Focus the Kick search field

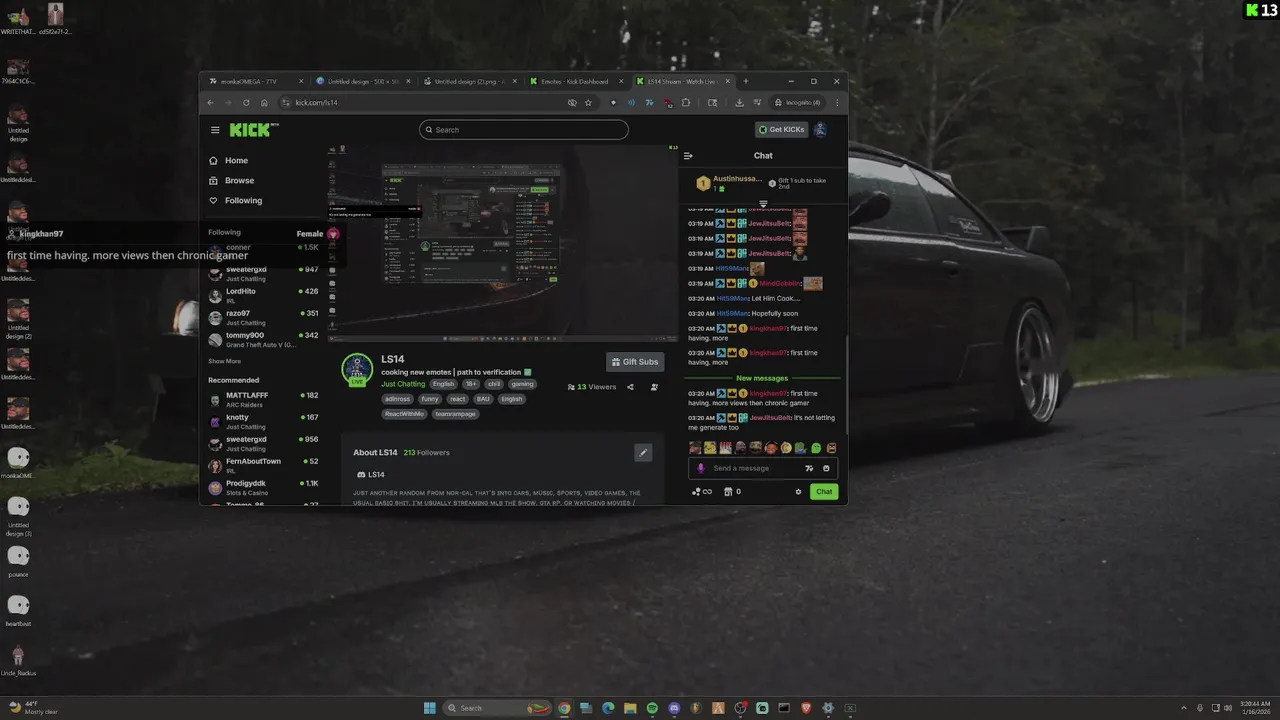click(524, 130)
